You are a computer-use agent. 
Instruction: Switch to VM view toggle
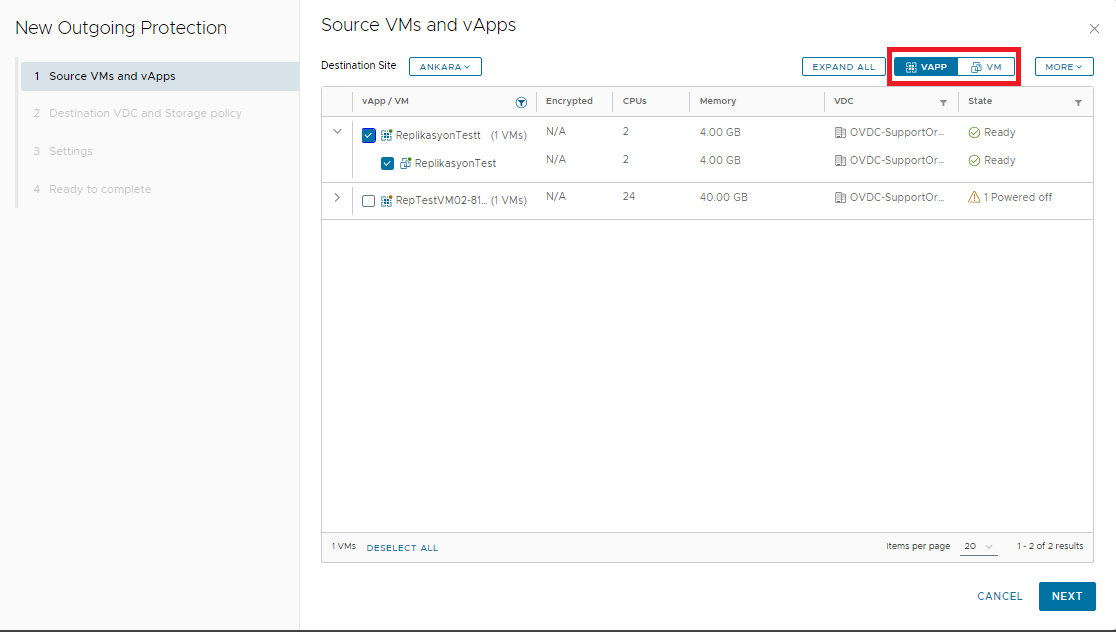click(986, 67)
